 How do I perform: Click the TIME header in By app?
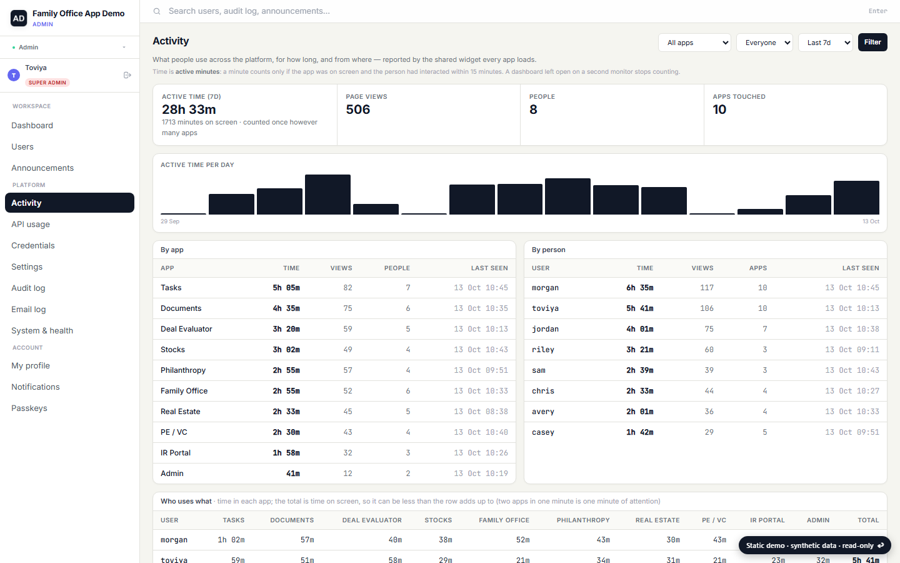(x=291, y=268)
